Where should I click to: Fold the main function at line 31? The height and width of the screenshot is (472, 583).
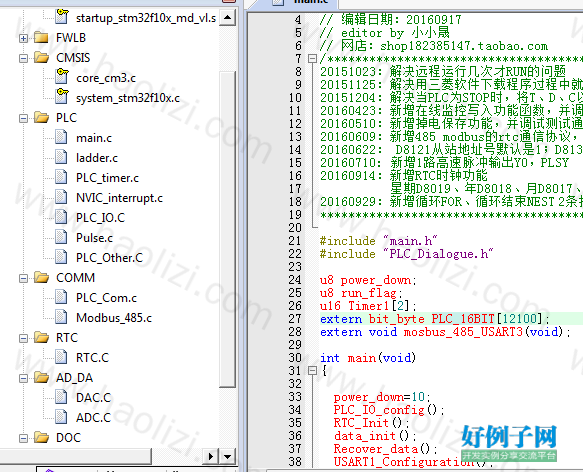[x=312, y=370]
